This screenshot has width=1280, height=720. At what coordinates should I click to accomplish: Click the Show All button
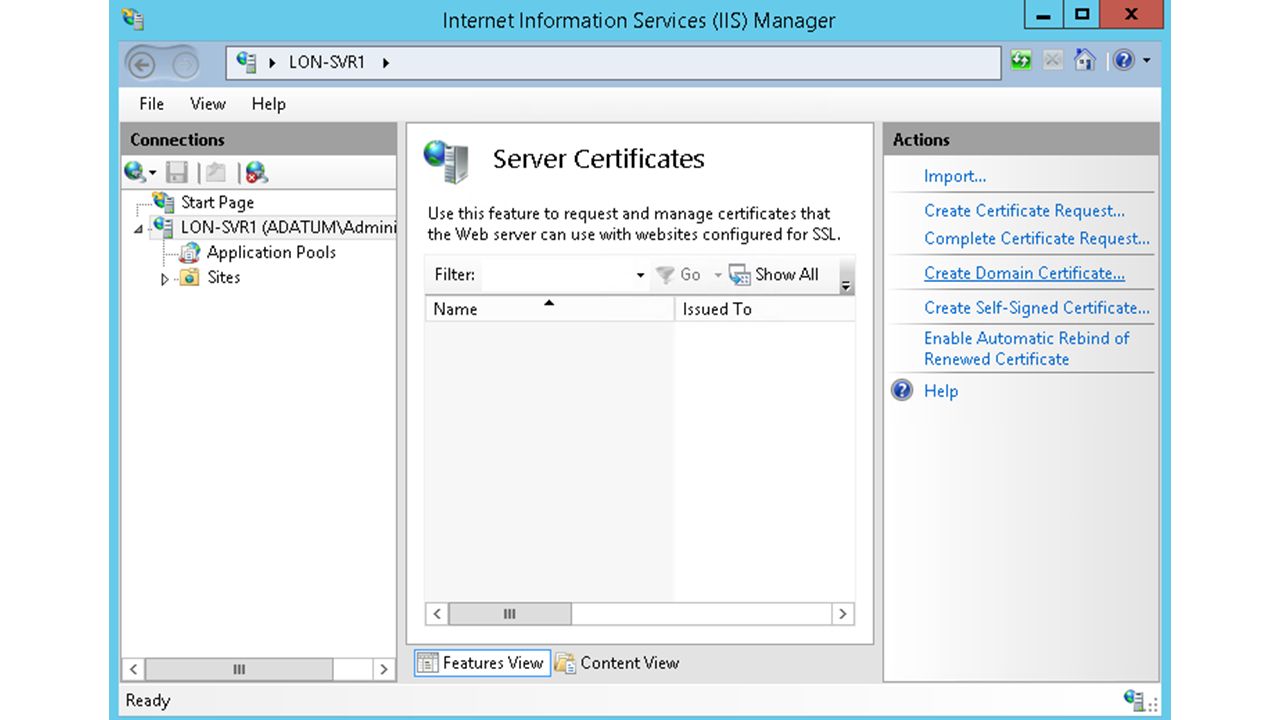774,275
